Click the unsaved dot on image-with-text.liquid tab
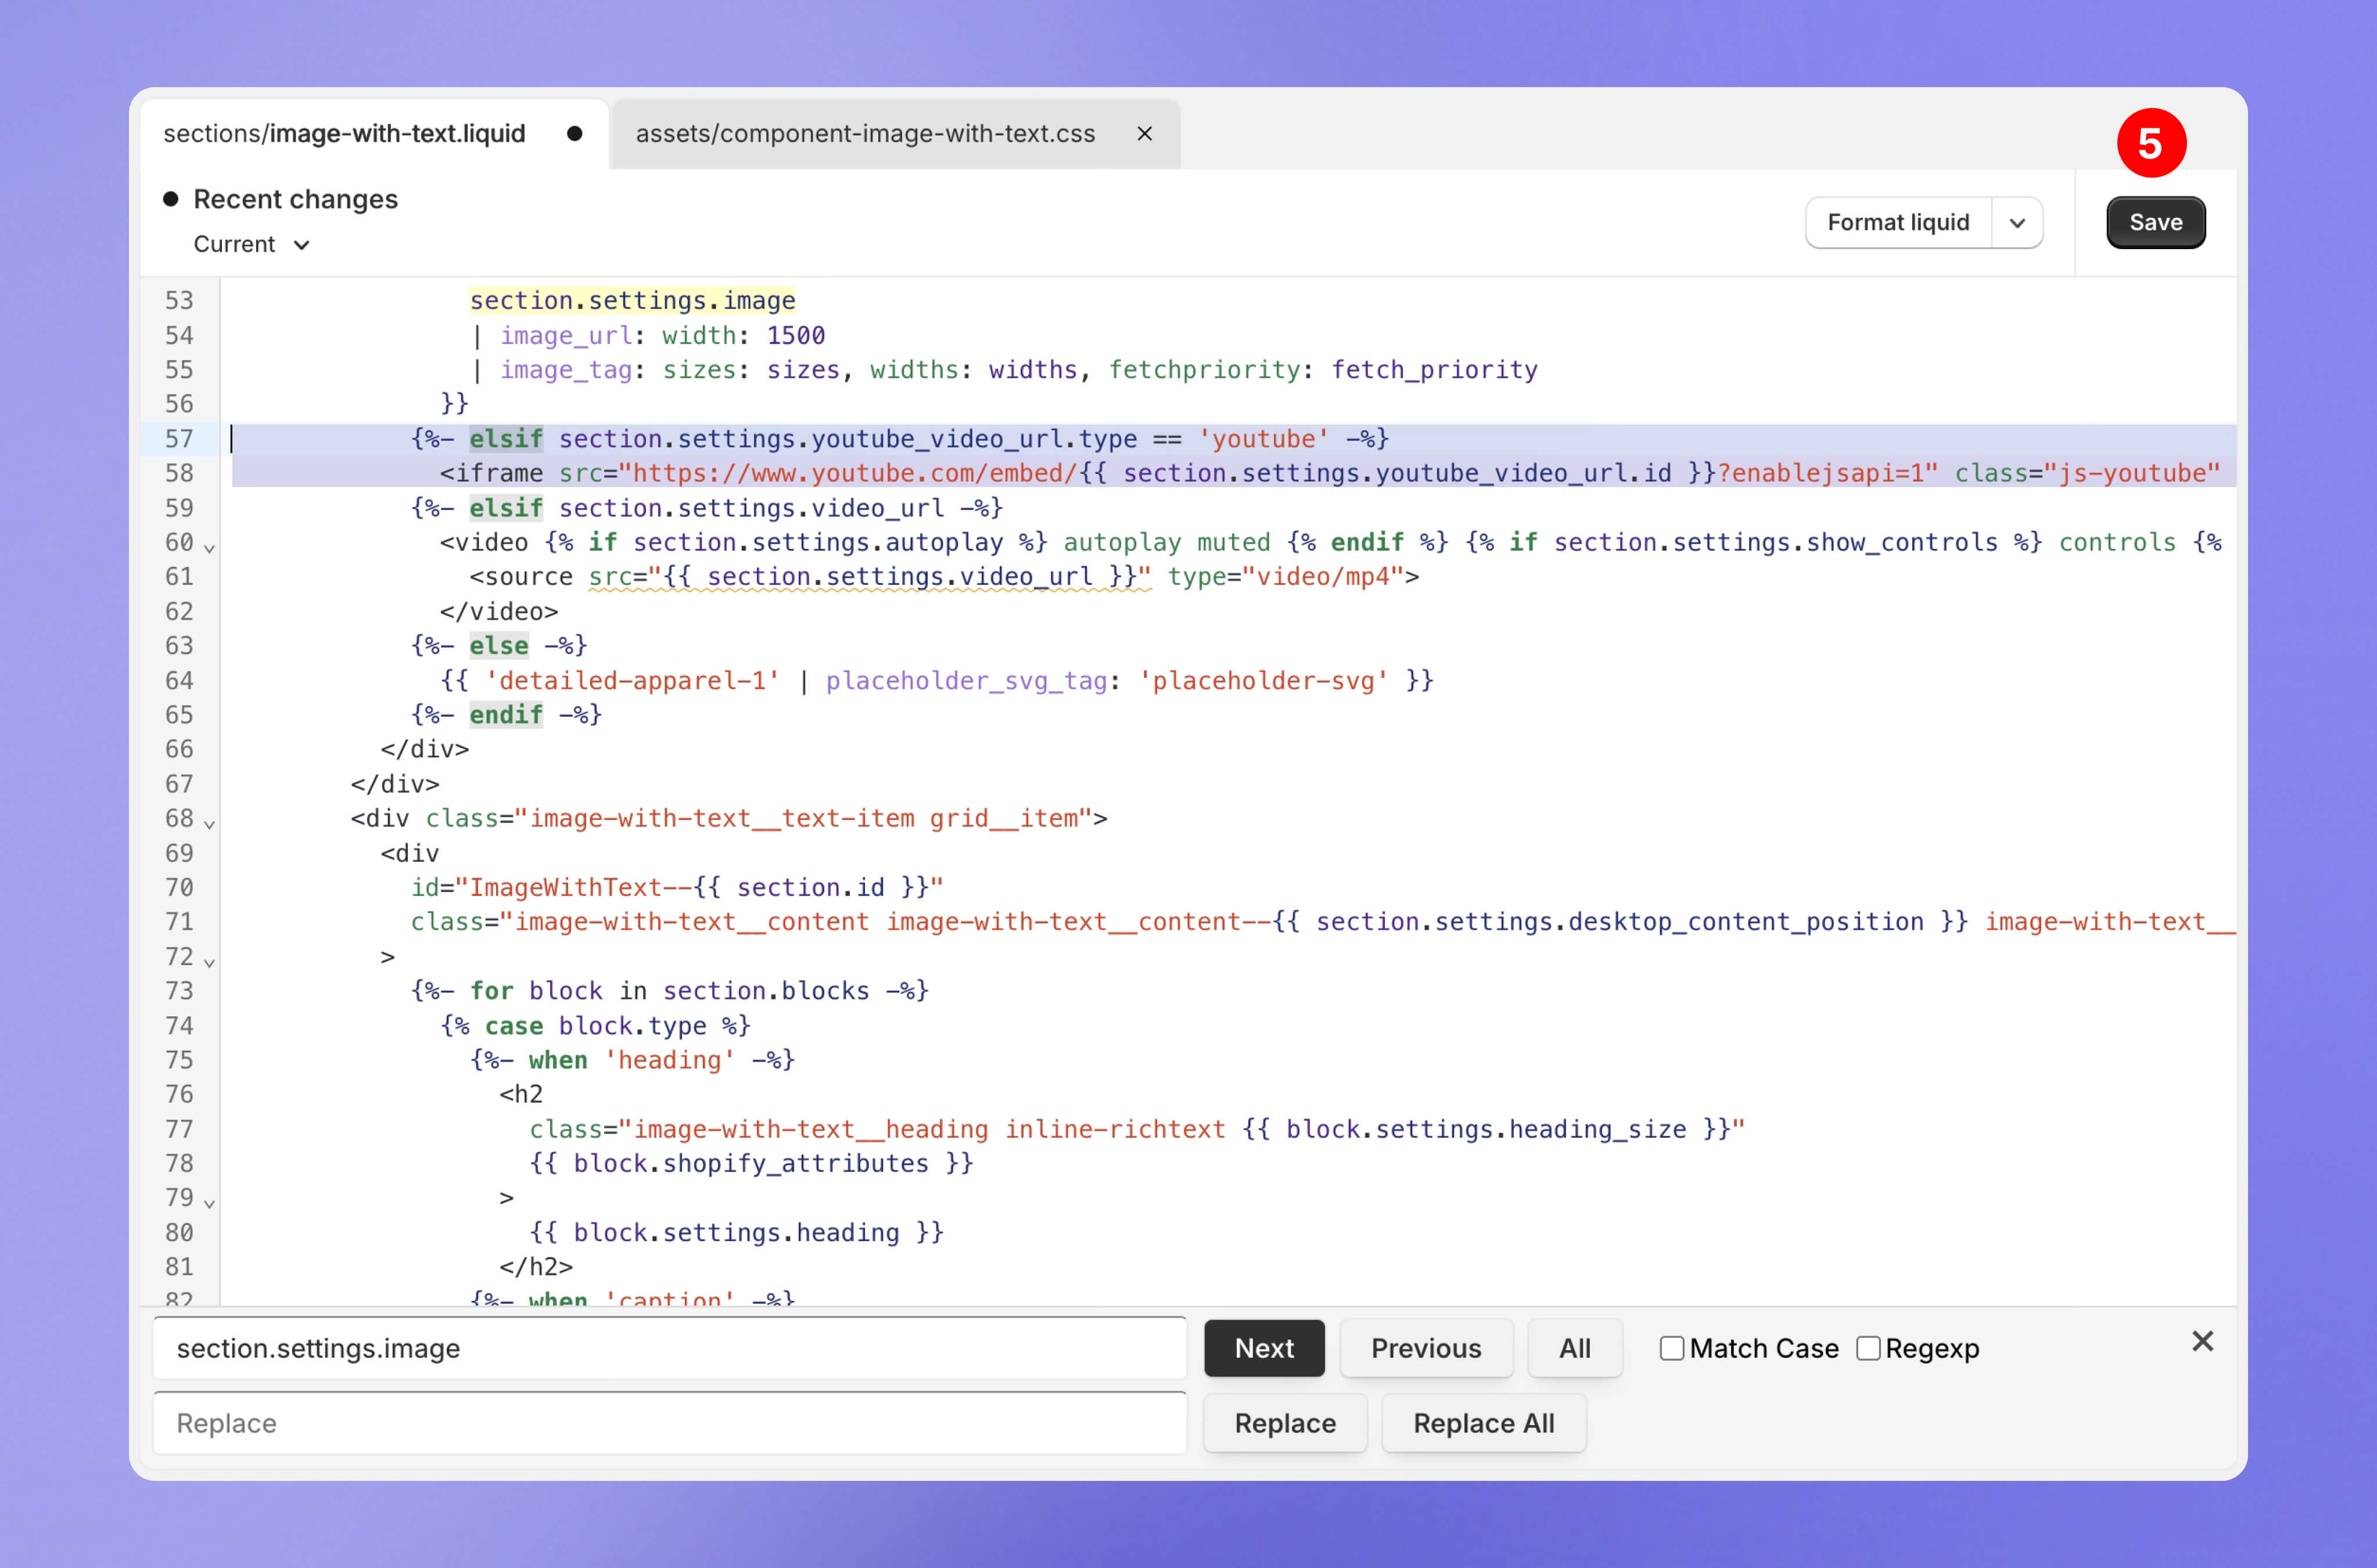Screen dimensions: 2377x1568 (574, 133)
